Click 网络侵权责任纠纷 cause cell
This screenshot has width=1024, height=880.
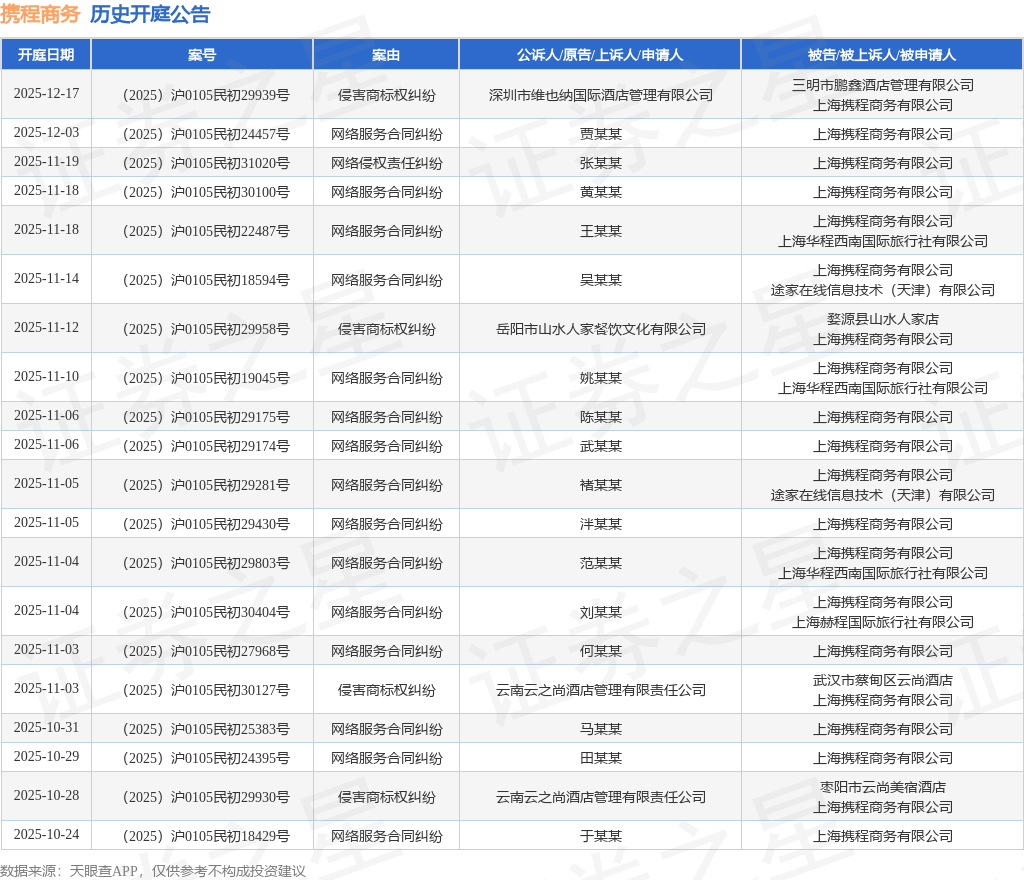(x=387, y=163)
